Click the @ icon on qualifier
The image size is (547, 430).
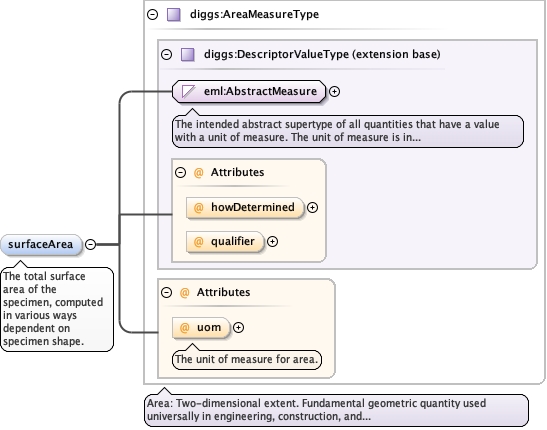coord(198,241)
